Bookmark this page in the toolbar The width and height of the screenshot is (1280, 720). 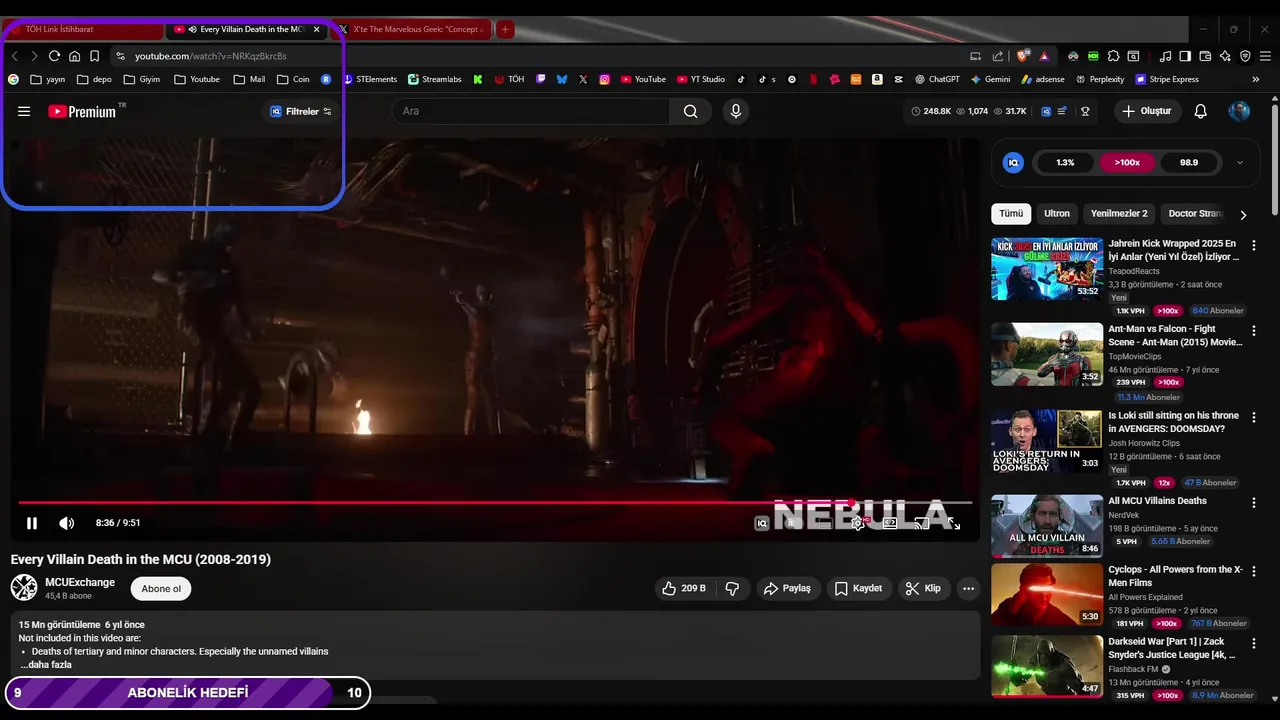(94, 56)
